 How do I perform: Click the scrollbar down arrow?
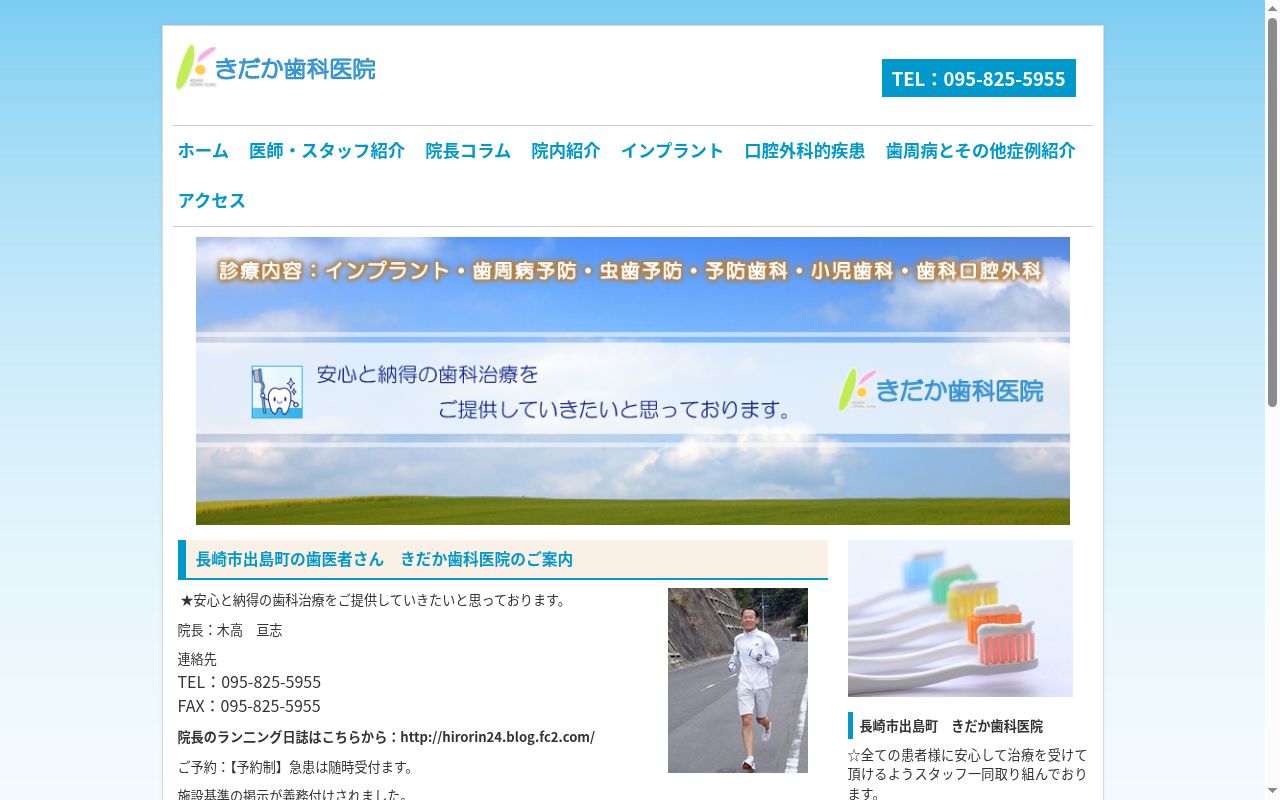pyautogui.click(x=1272, y=792)
